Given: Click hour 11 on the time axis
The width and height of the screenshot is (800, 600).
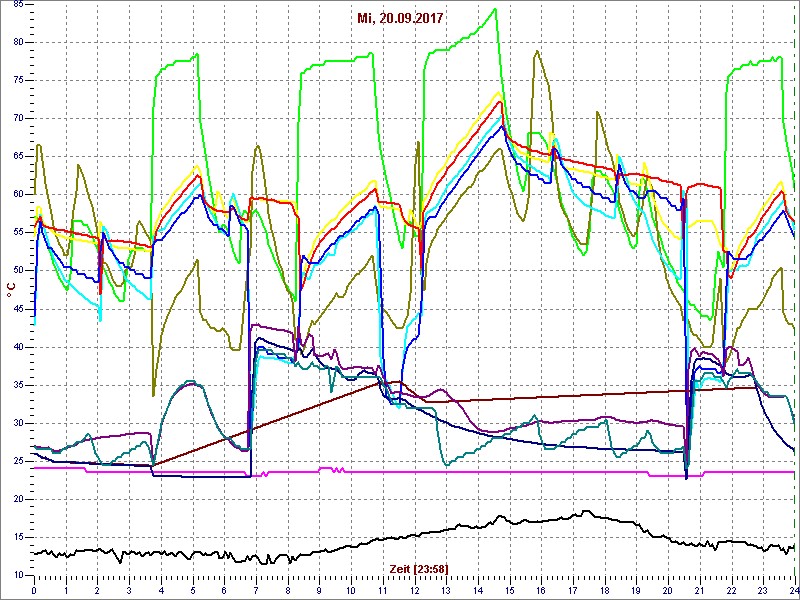Looking at the screenshot, I should (x=383, y=590).
